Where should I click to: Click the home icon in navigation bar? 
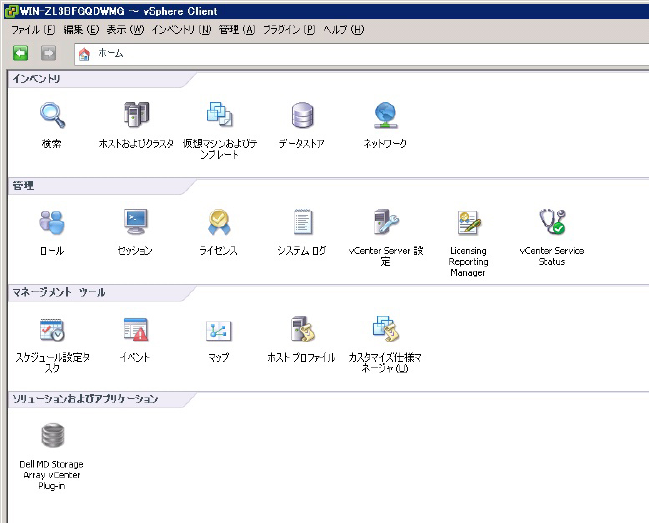84,54
